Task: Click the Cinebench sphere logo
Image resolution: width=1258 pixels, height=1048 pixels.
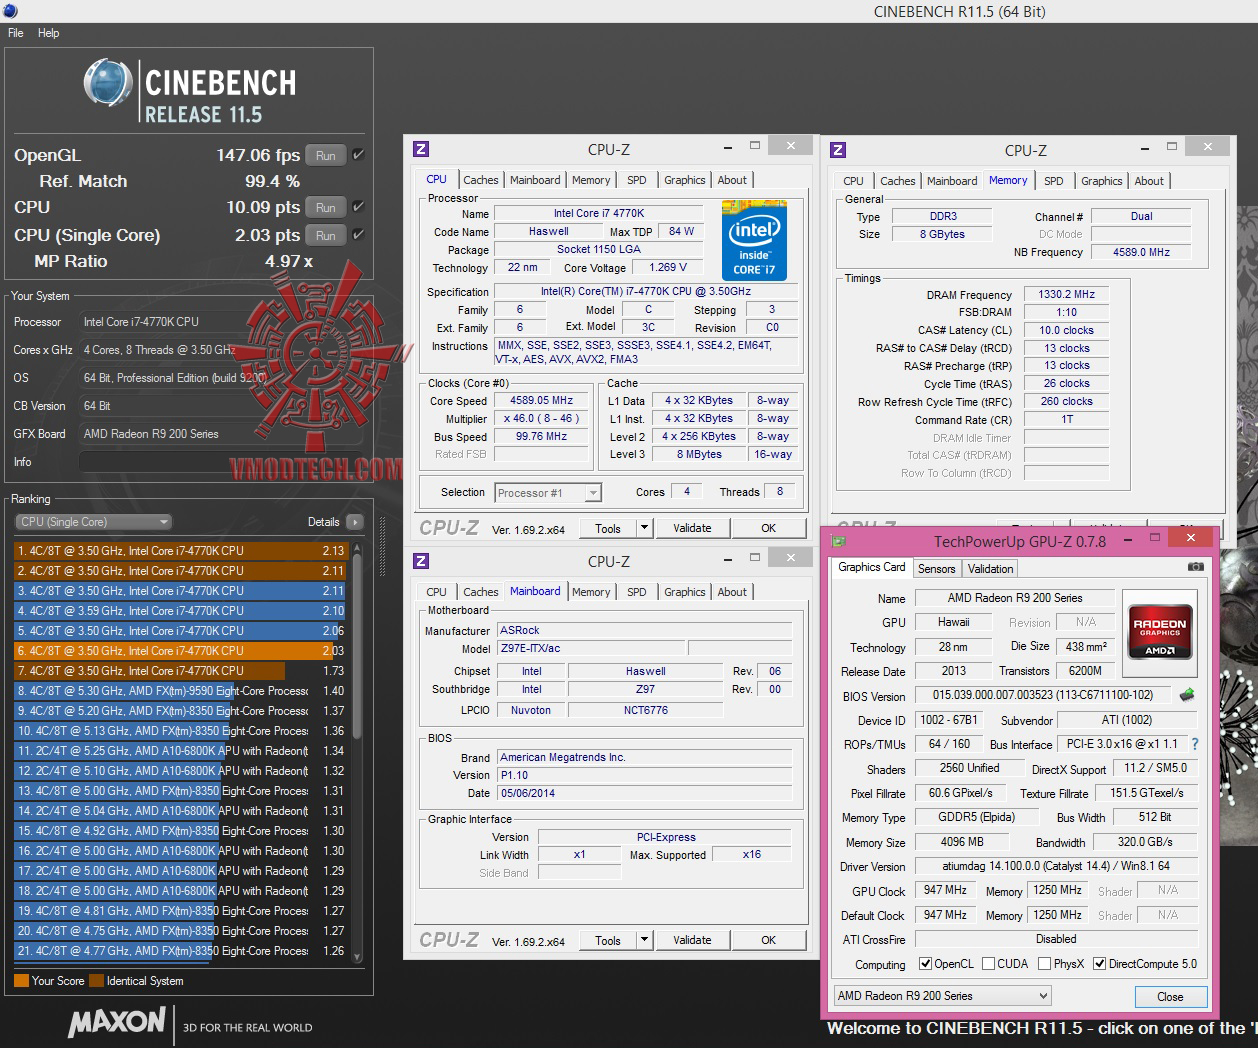Action: (108, 83)
